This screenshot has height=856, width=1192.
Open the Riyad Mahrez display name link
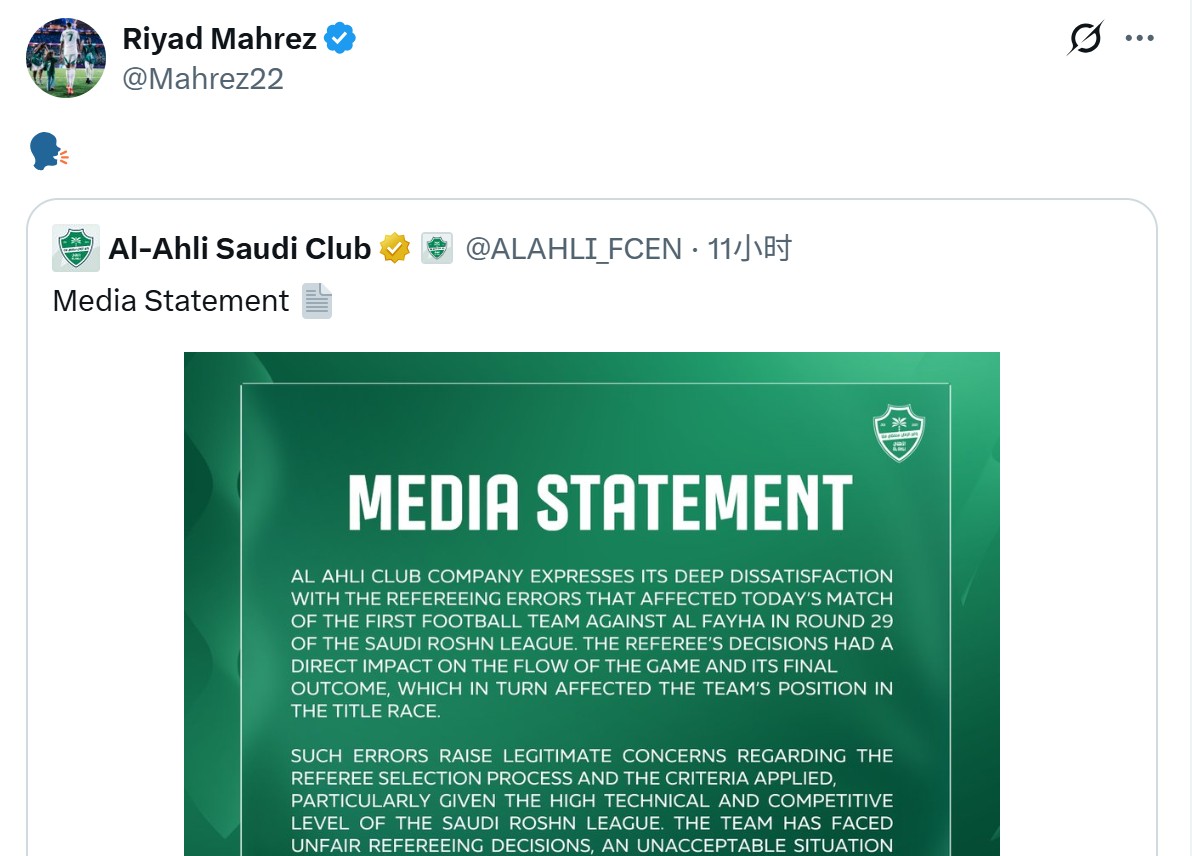[219, 39]
